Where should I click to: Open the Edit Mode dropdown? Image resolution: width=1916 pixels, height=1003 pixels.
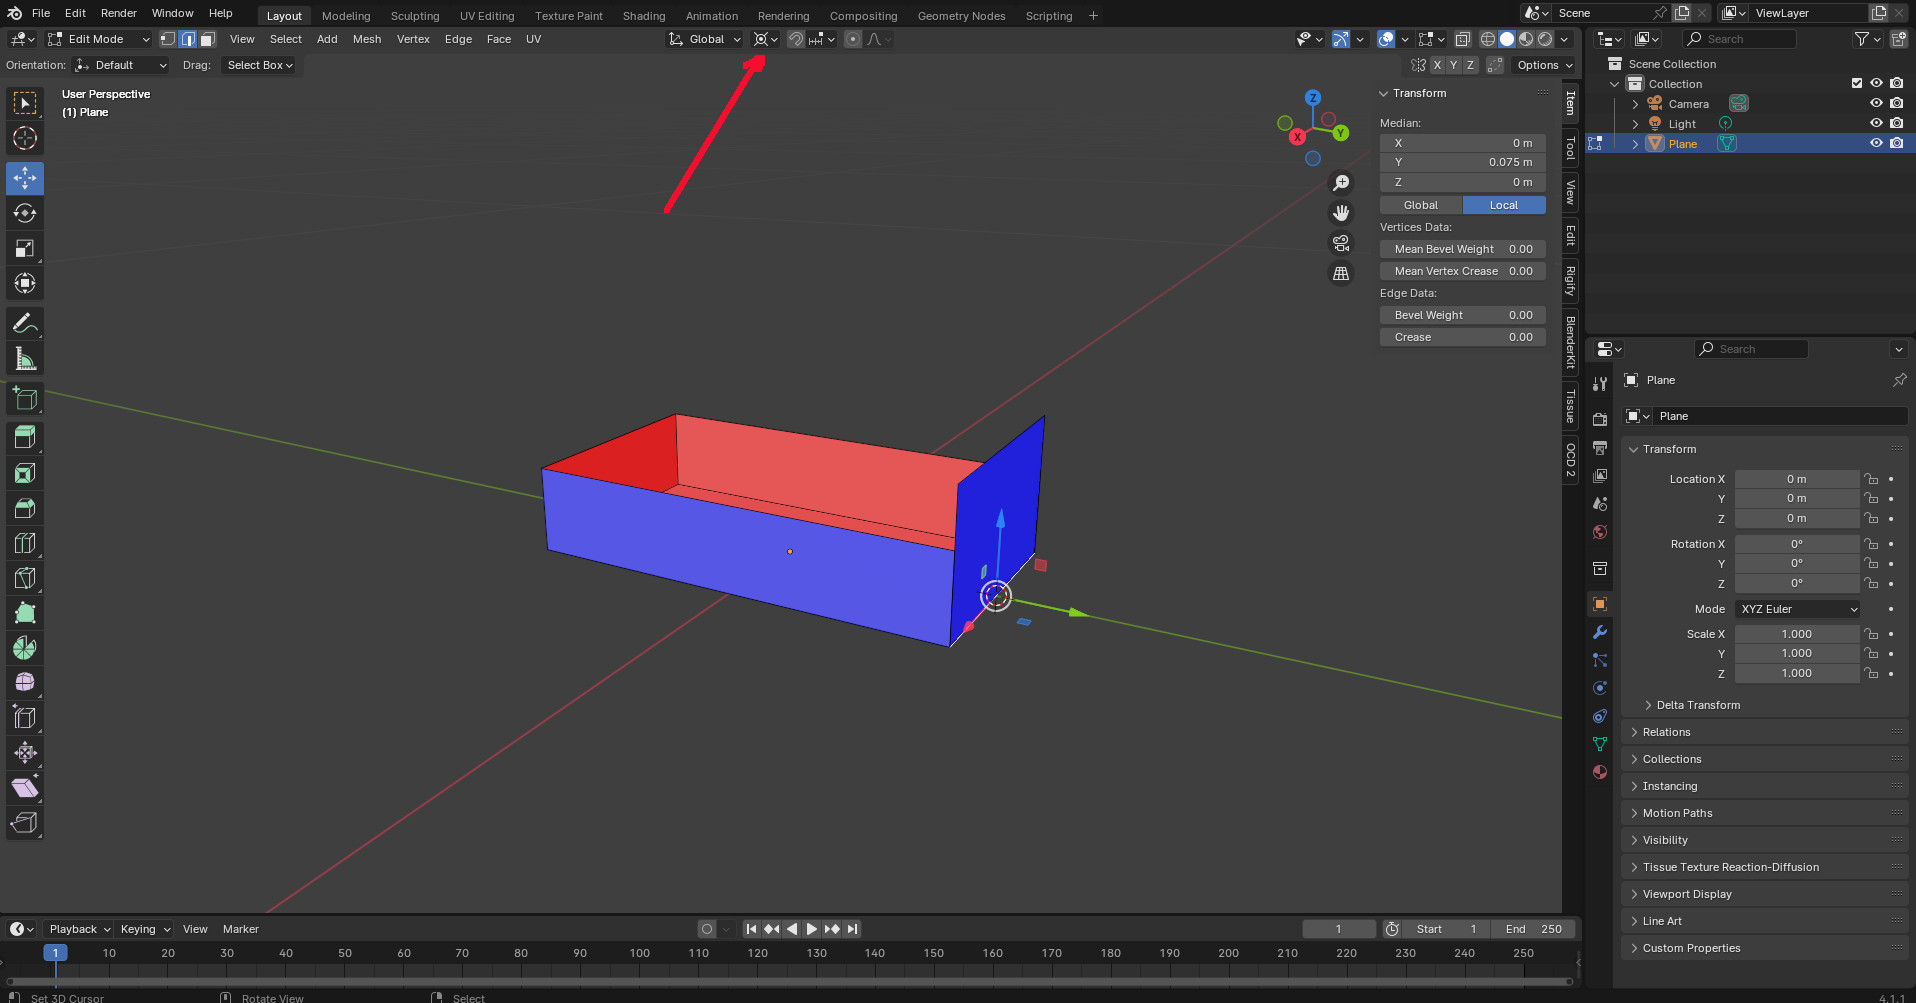pos(99,39)
